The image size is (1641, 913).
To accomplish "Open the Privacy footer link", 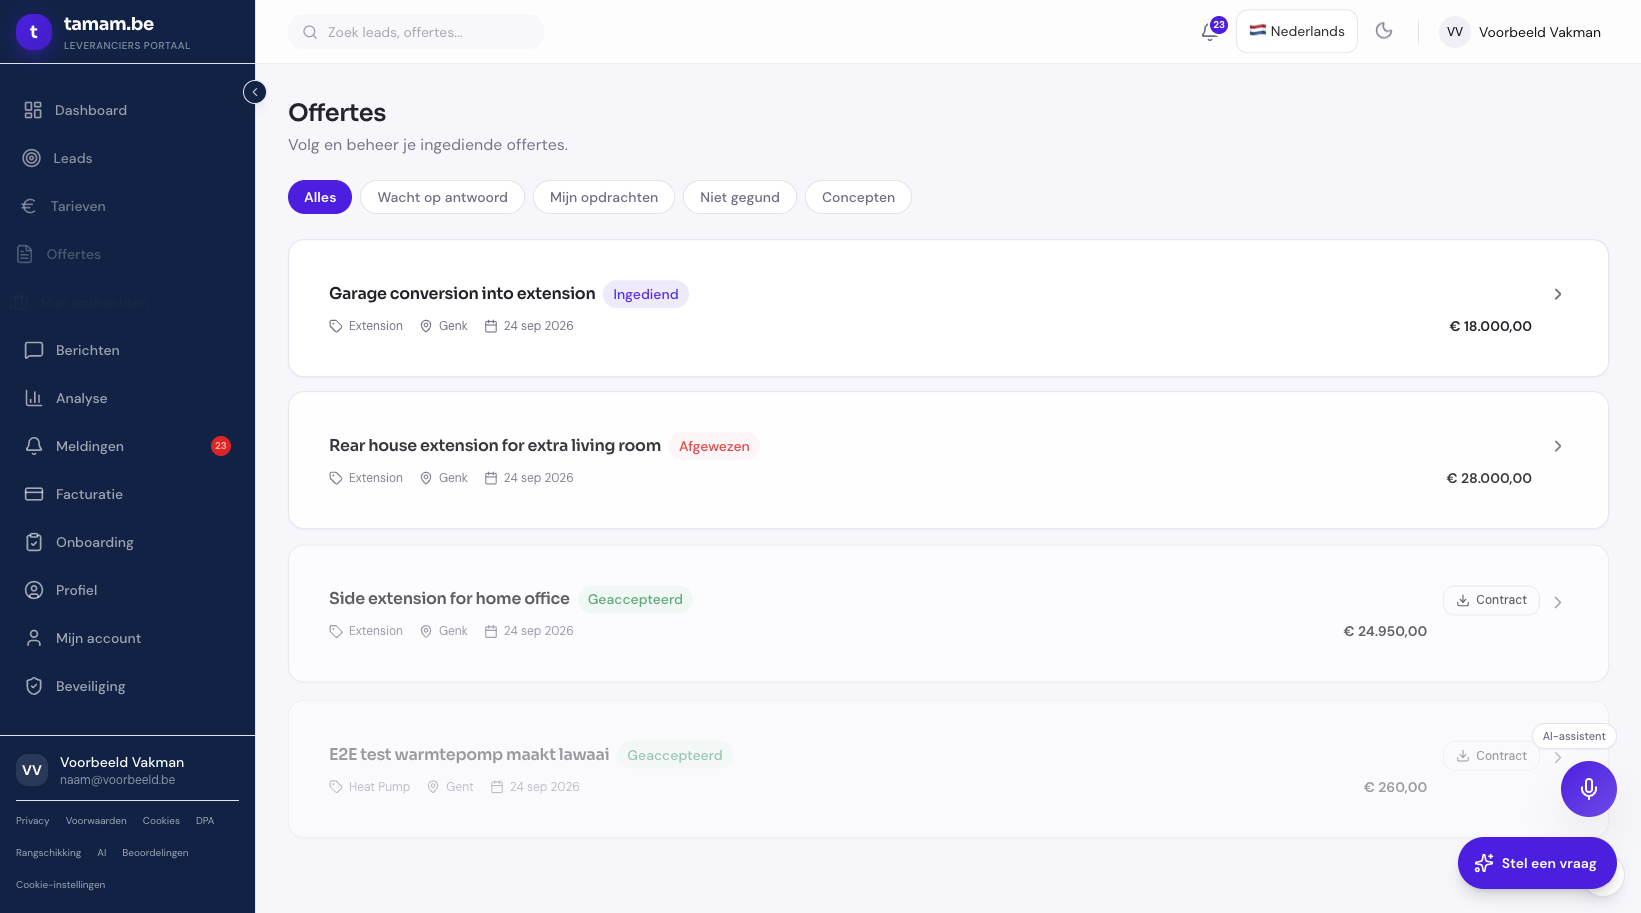I will 33,821.
